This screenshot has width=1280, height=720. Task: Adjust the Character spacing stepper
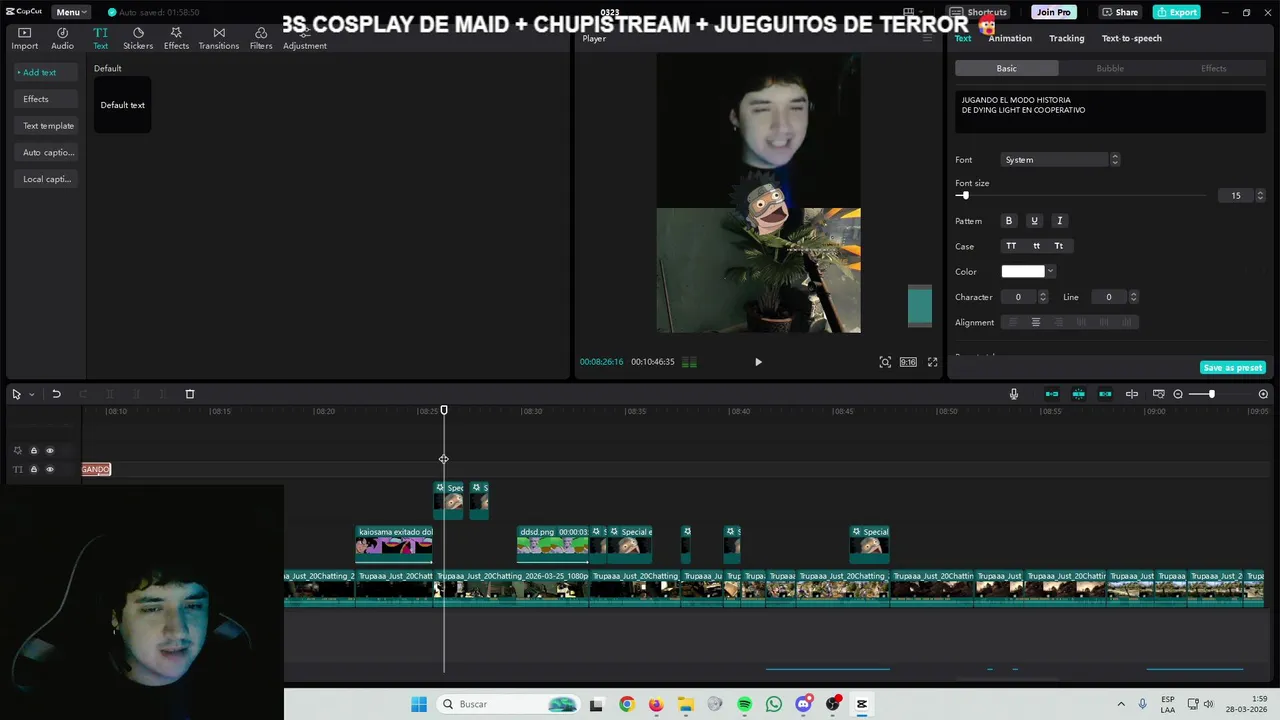point(1043,297)
